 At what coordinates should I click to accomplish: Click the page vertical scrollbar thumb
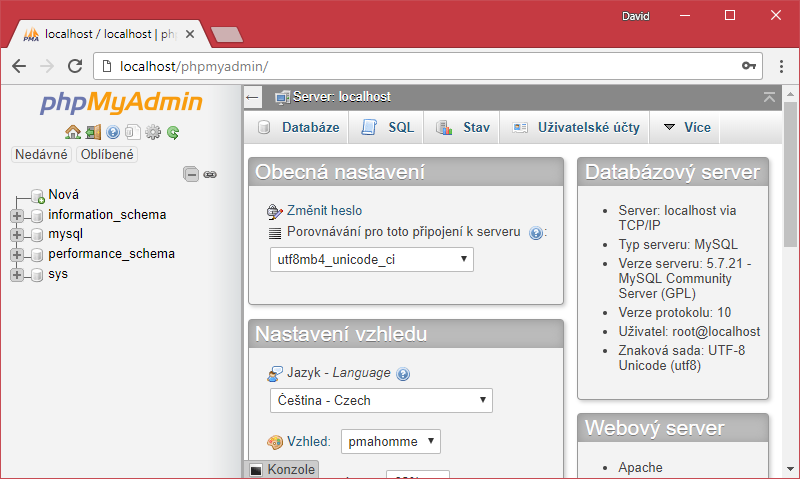pyautogui.click(x=790, y=175)
